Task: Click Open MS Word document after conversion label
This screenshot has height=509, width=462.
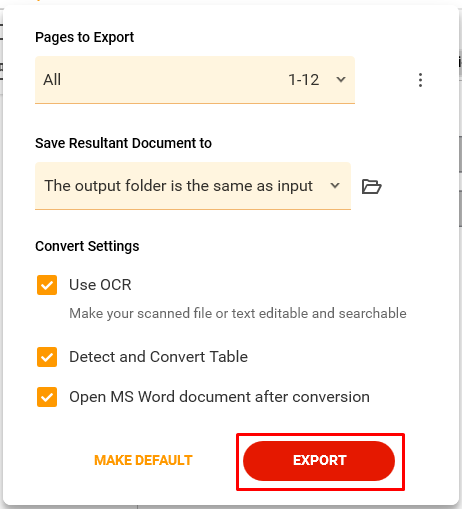Action: tap(219, 397)
